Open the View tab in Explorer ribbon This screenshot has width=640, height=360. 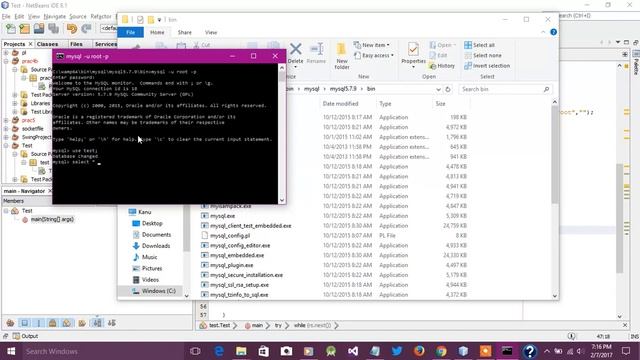pos(211,32)
